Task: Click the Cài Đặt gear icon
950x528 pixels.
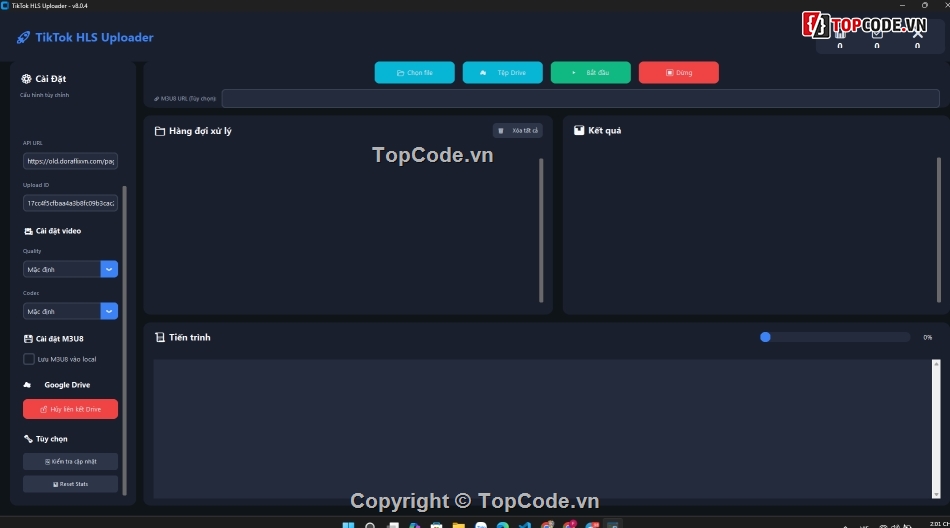Action: 26,79
